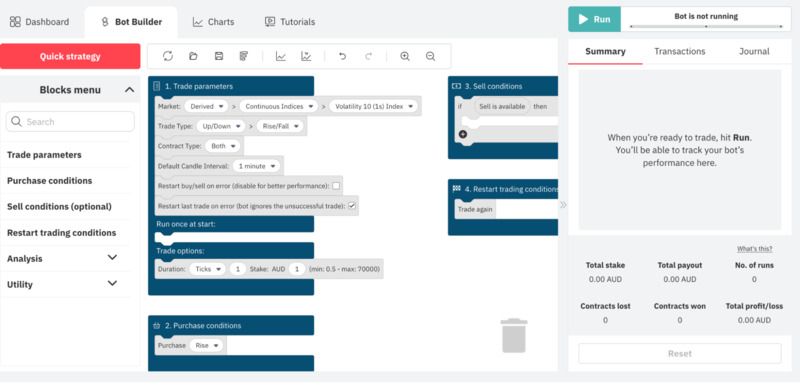Screen dimensions: 800x385
Task: Click the Purchase conditions block basket icon
Action: point(157,325)
